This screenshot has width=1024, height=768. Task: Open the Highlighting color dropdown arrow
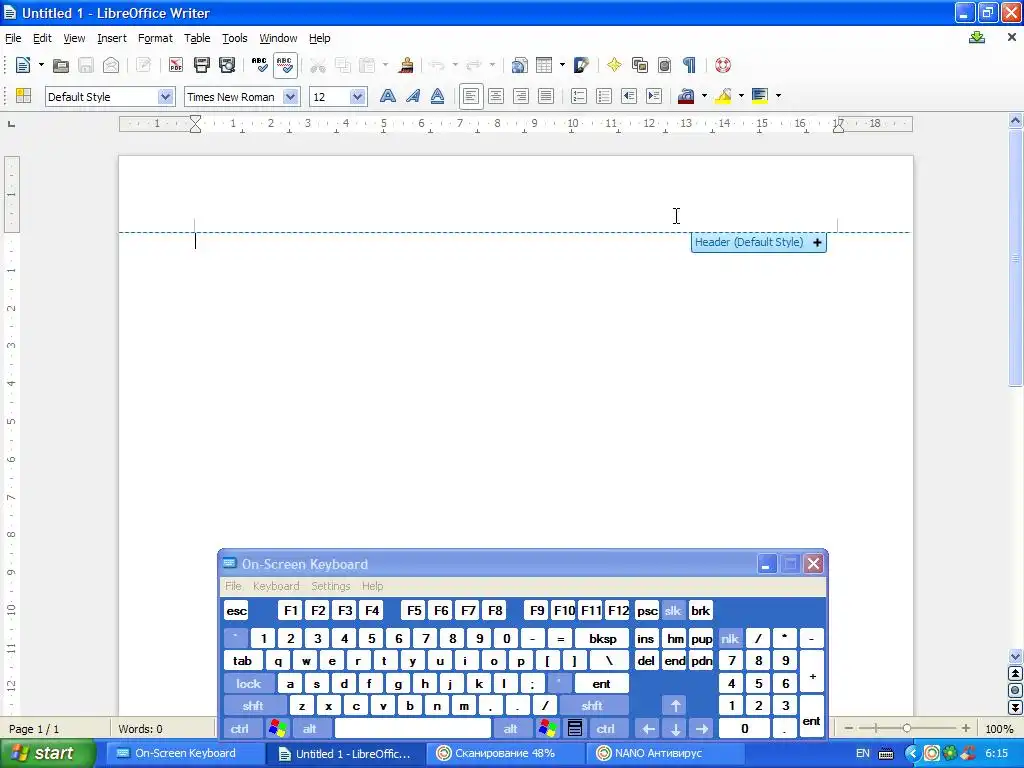[741, 97]
